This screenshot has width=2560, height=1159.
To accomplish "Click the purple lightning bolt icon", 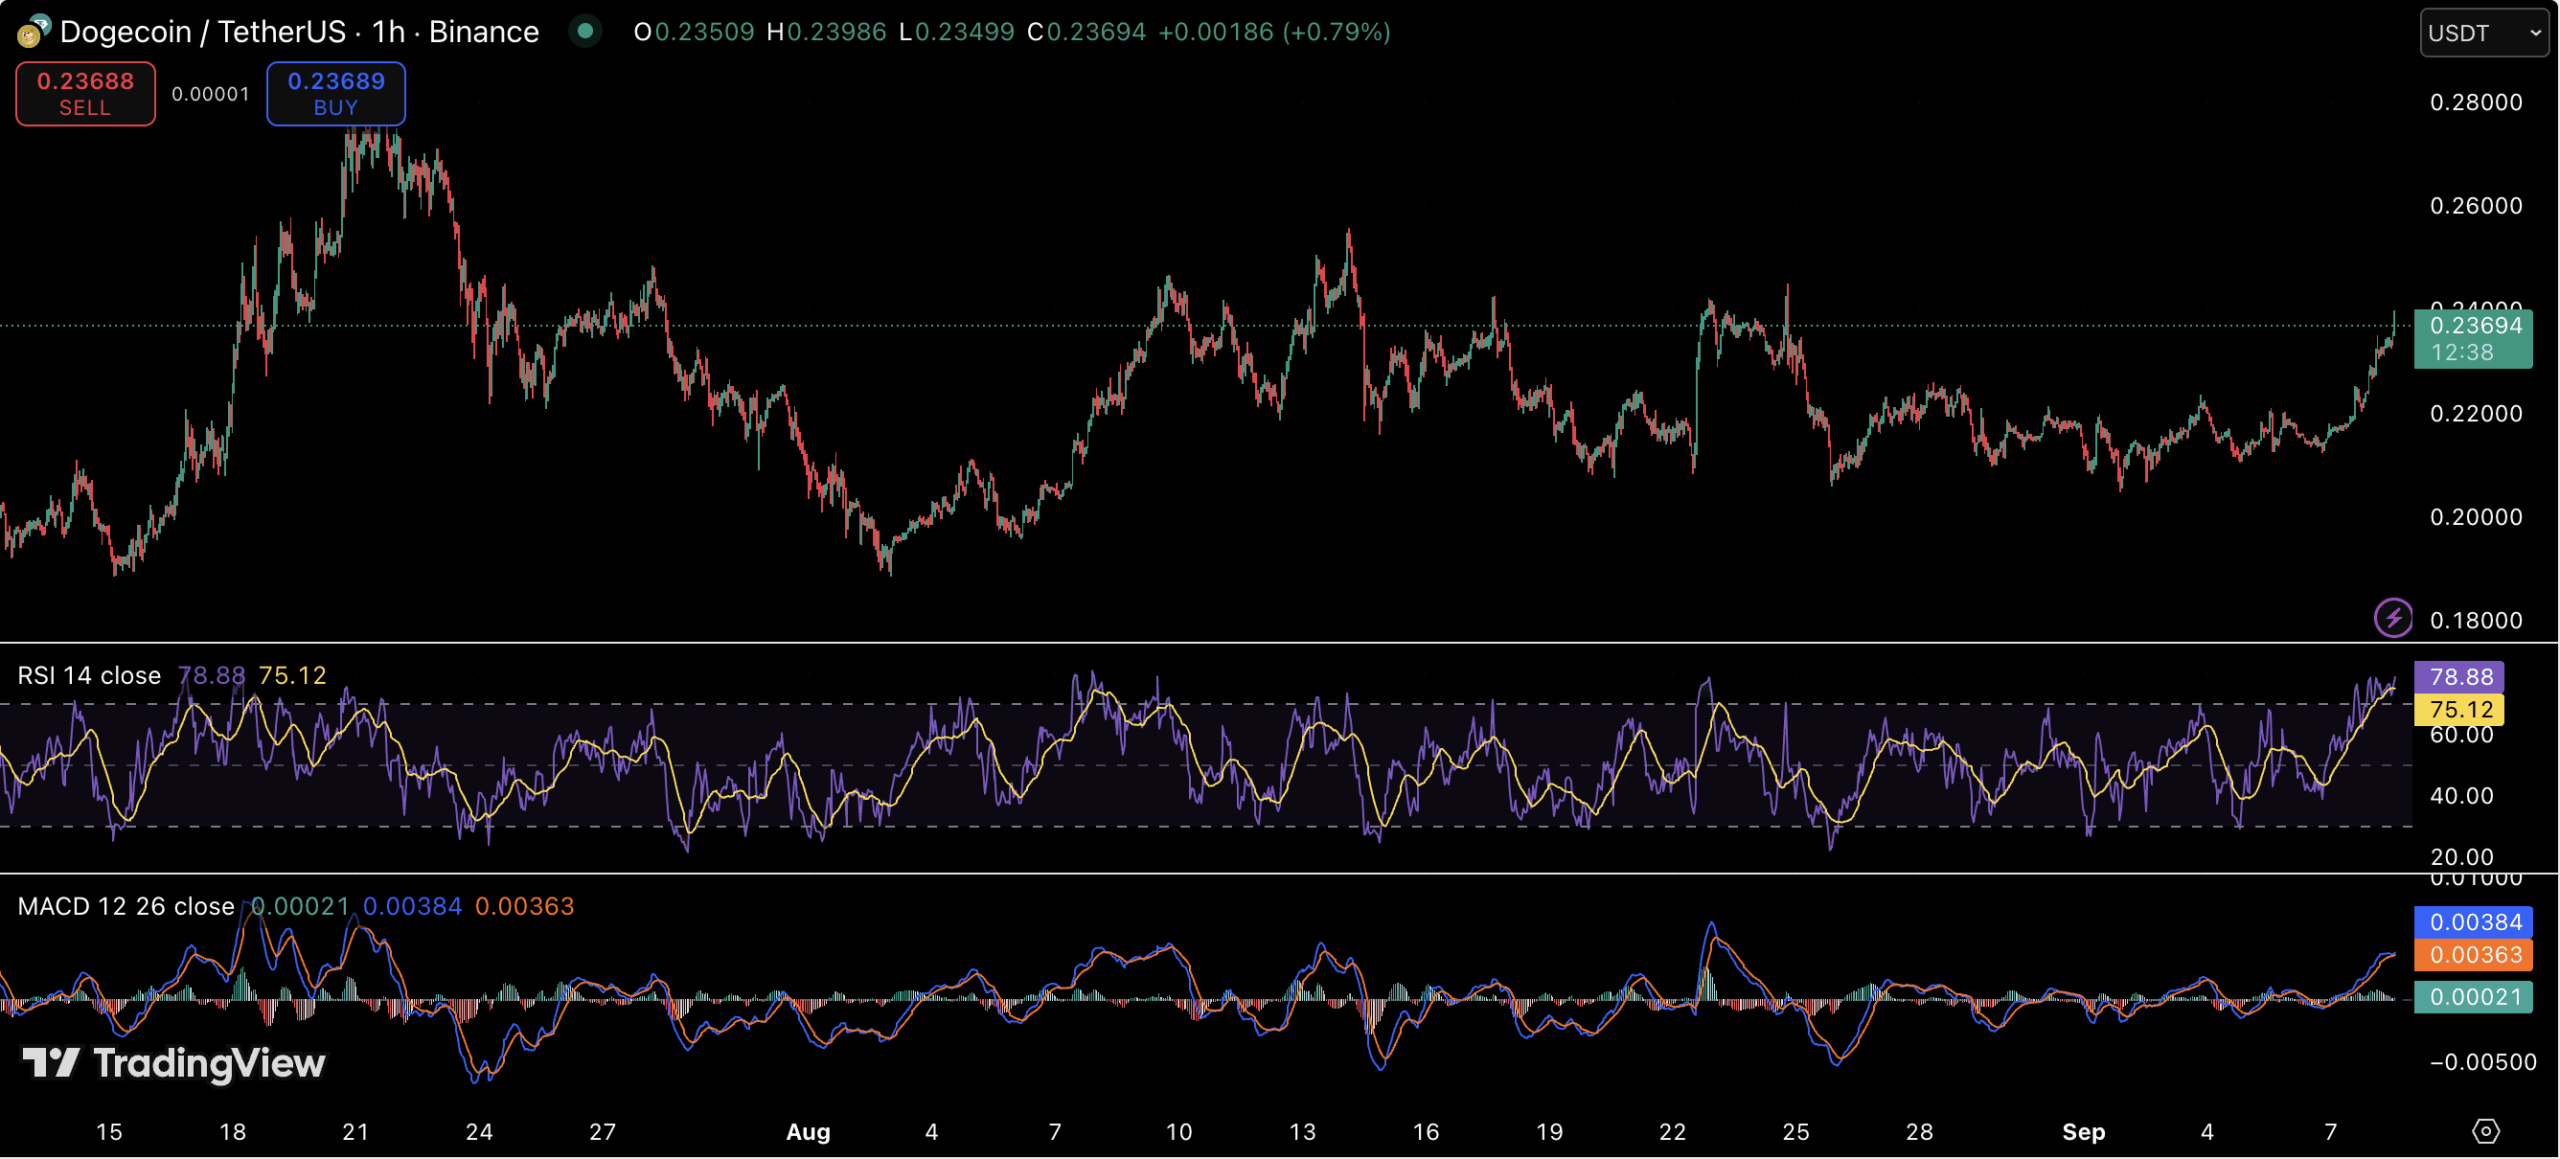I will [2392, 618].
